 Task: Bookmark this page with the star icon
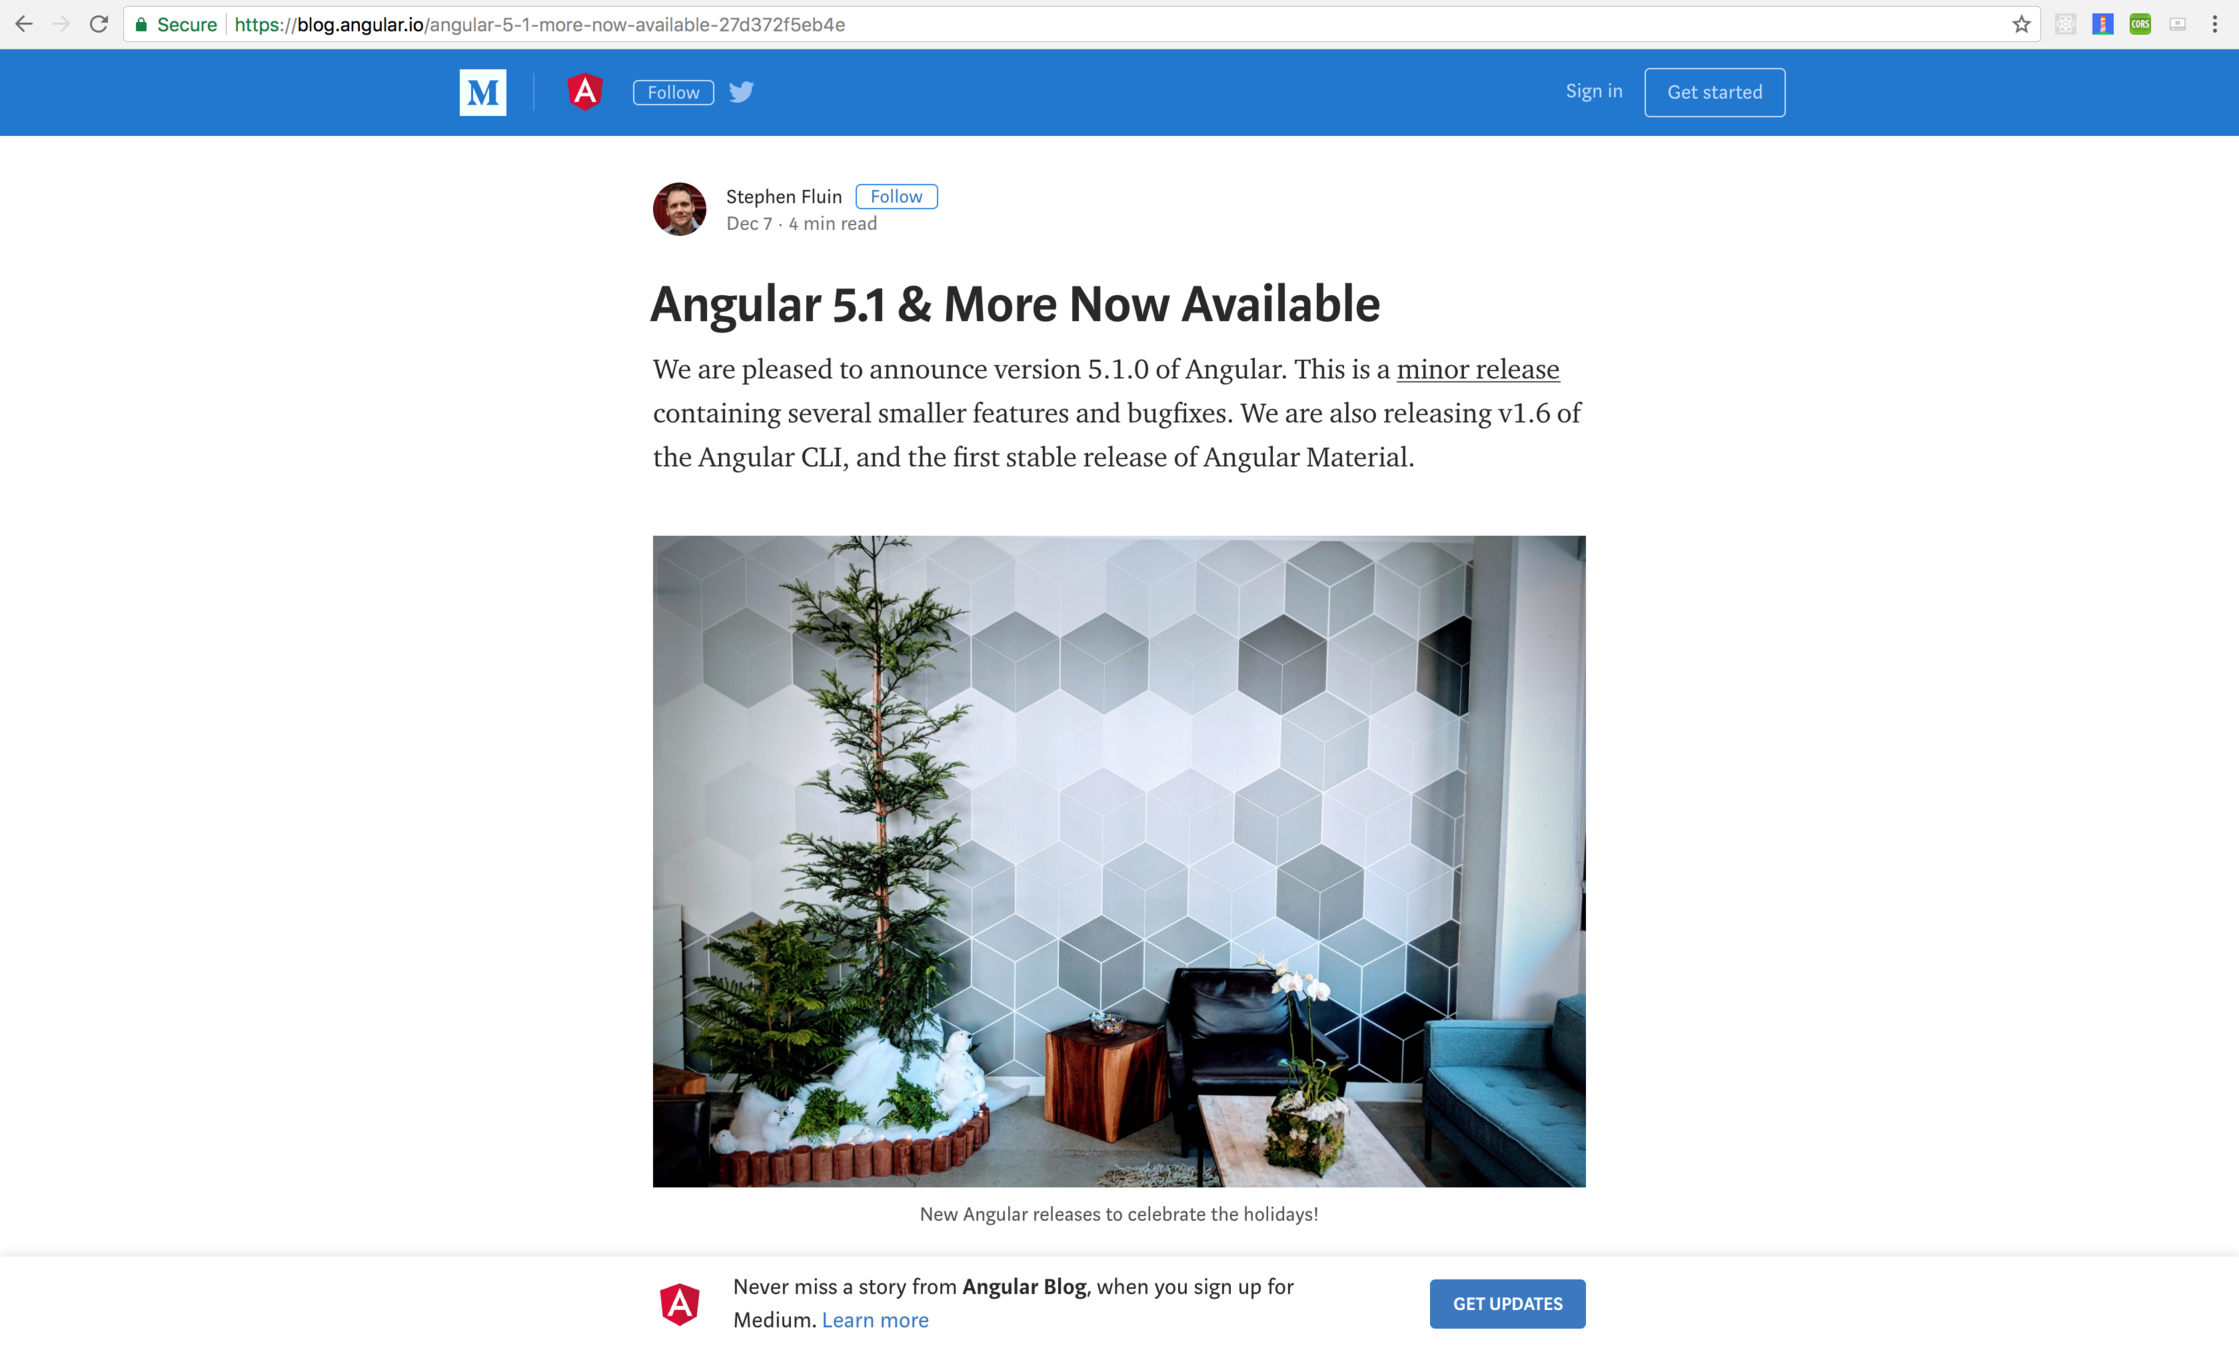(x=2021, y=24)
